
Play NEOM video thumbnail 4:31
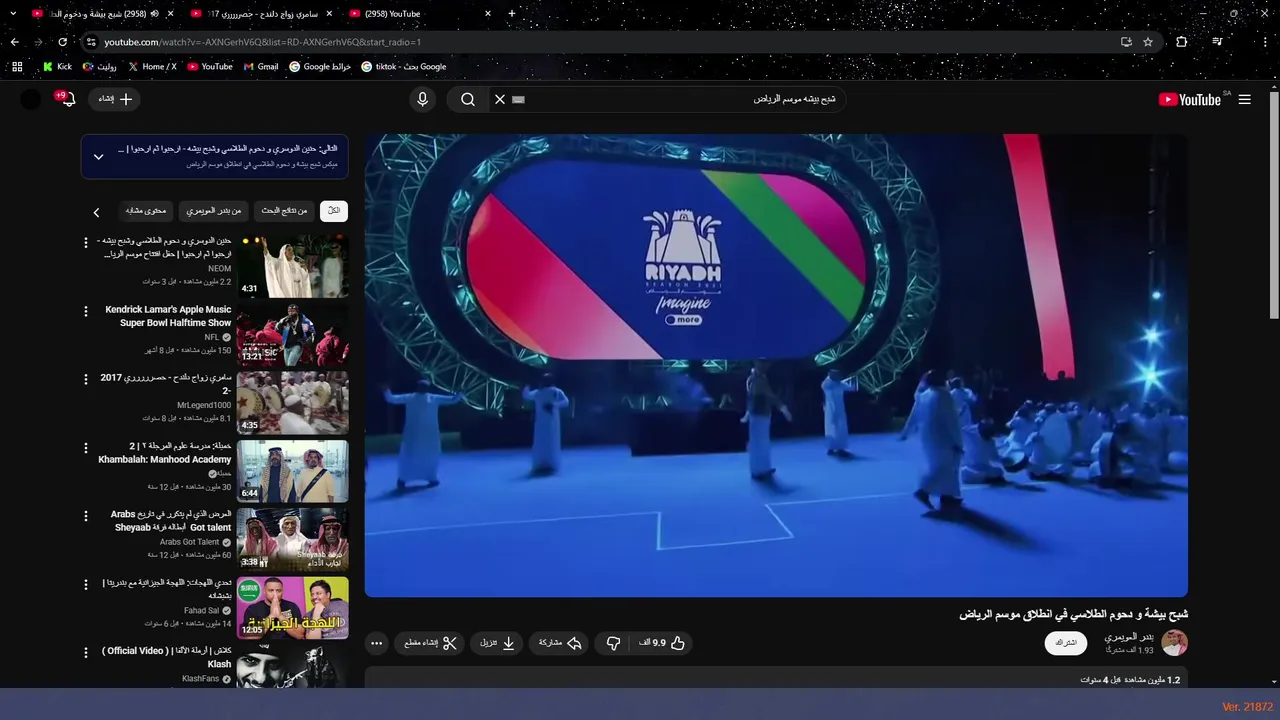click(293, 266)
